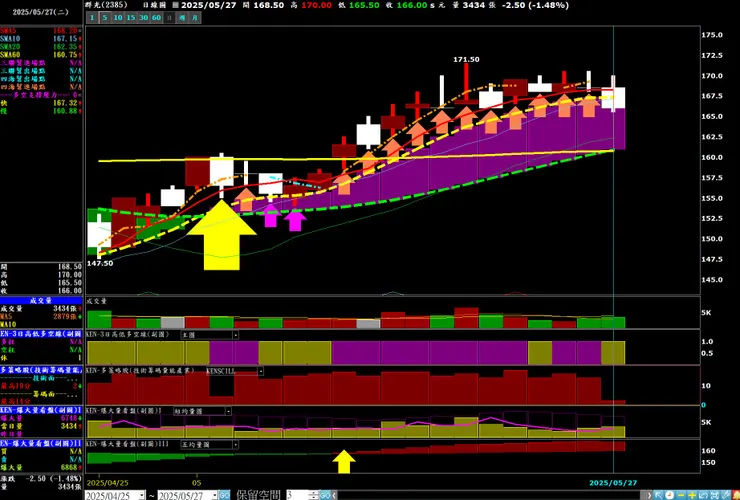This screenshot has height=500, width=740.
Task: Click the SMA5 indicator label
Action: 8,31
